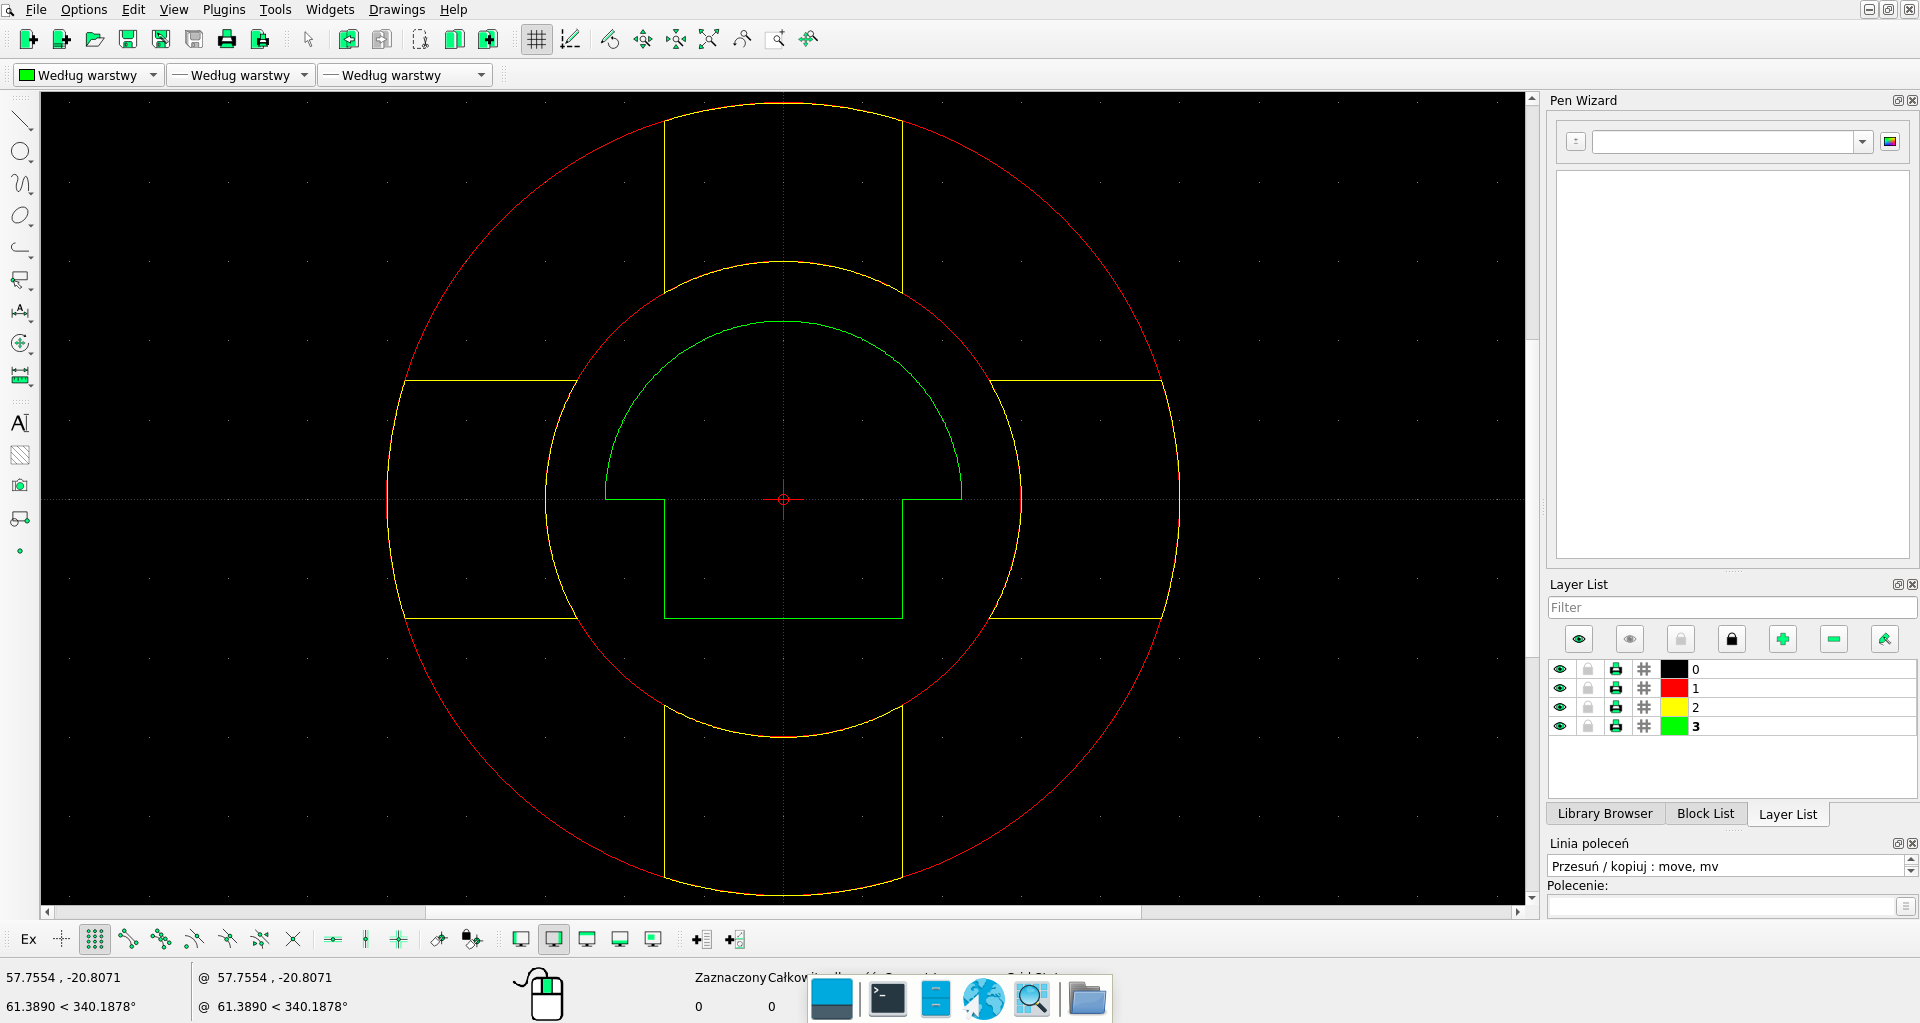Select the Line tool in left toolbar
The height and width of the screenshot is (1023, 1920).
[x=21, y=120]
